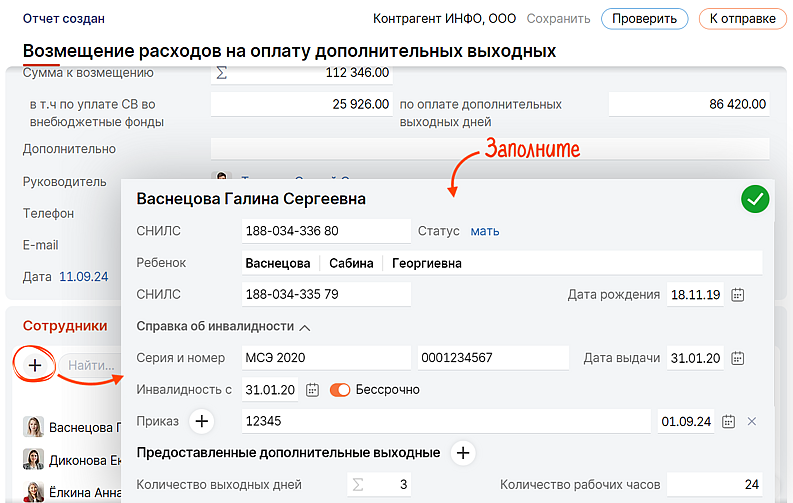
Task: Edit the certificate number field 0001234567
Action: tap(492, 359)
